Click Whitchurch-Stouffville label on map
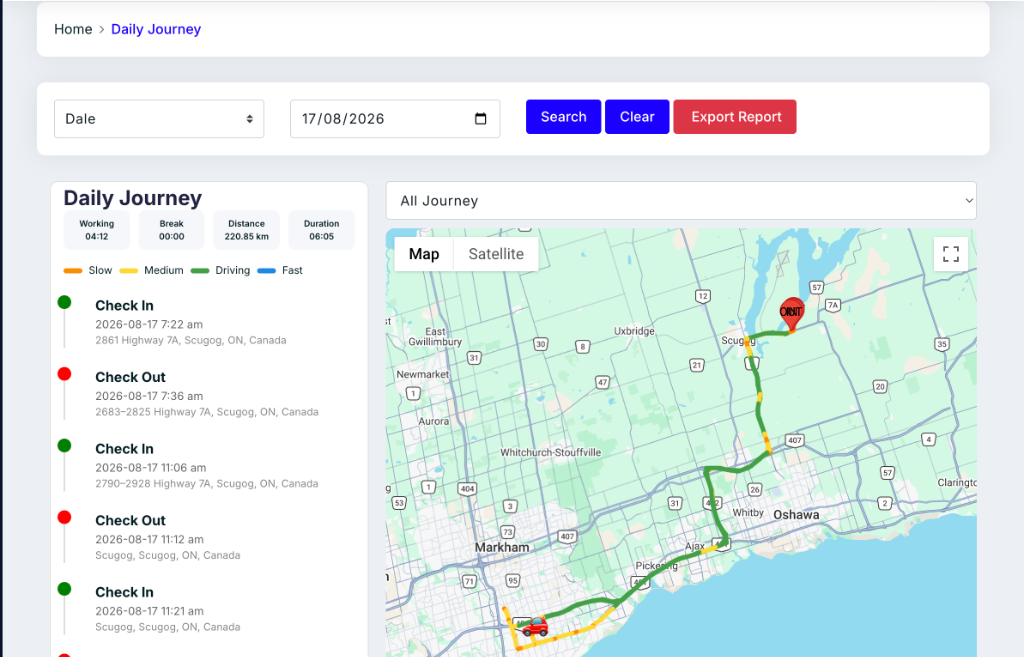Screen dimensions: 1024x657 click(551, 453)
